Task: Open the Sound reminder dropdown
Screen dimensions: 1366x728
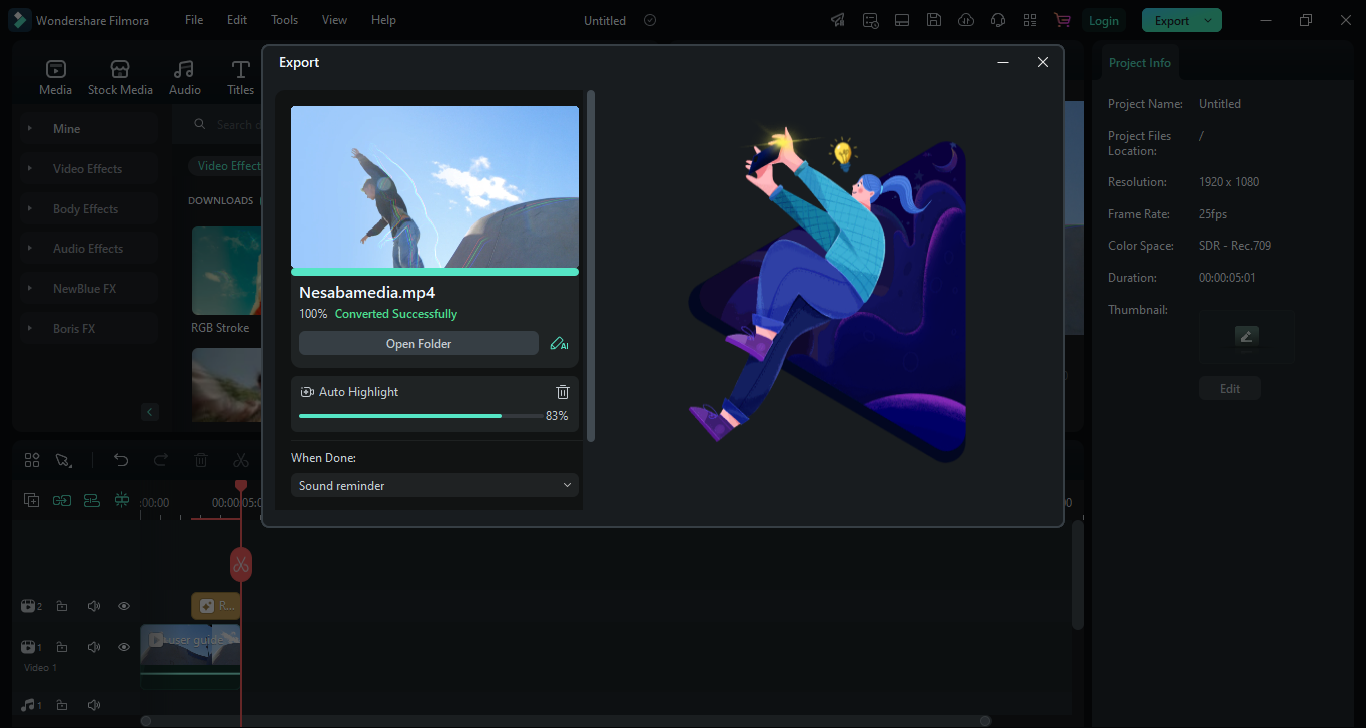Action: tap(434, 486)
